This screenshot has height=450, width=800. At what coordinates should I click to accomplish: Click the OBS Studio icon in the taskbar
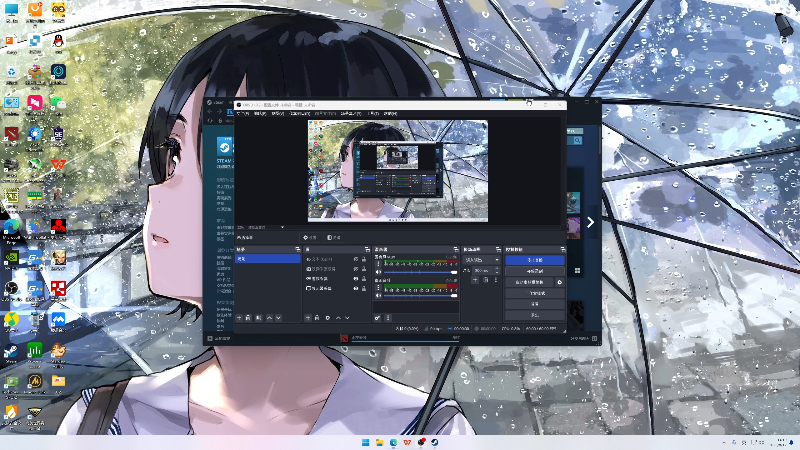[x=421, y=442]
